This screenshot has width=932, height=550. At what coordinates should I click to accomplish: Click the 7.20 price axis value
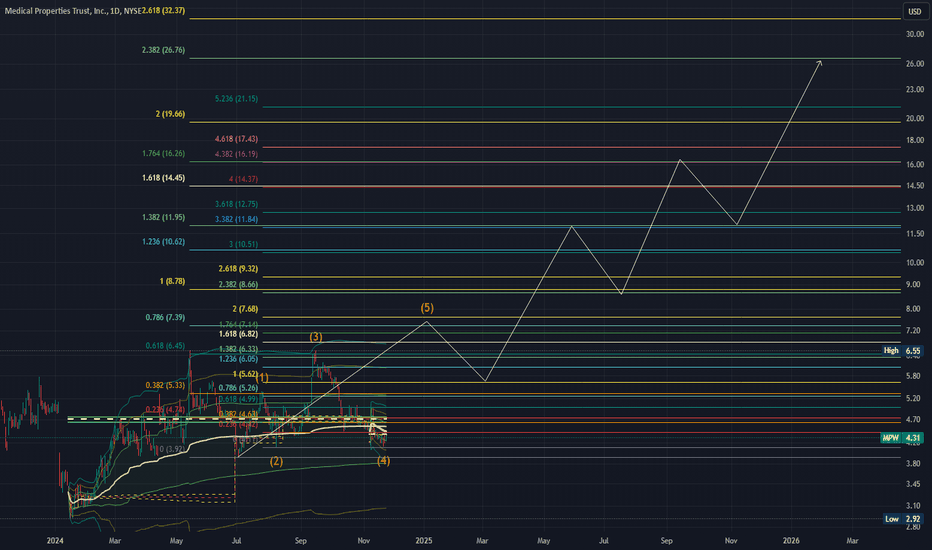(914, 331)
